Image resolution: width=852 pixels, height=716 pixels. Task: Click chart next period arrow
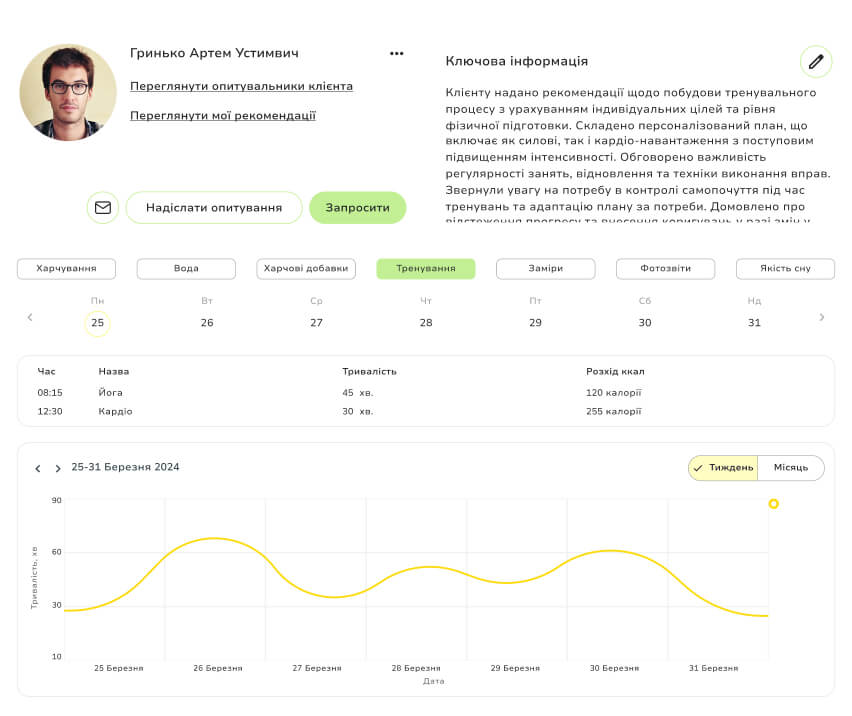pyautogui.click(x=58, y=468)
